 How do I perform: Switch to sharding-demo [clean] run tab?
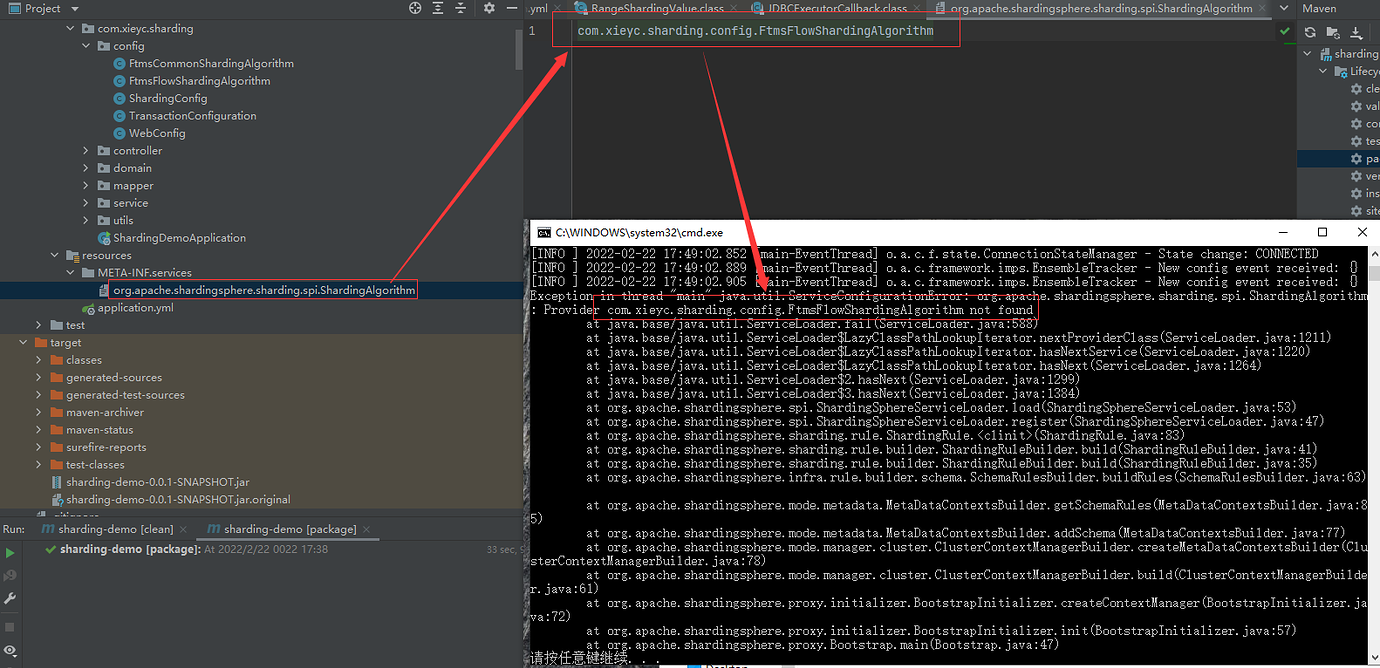click(x=113, y=528)
